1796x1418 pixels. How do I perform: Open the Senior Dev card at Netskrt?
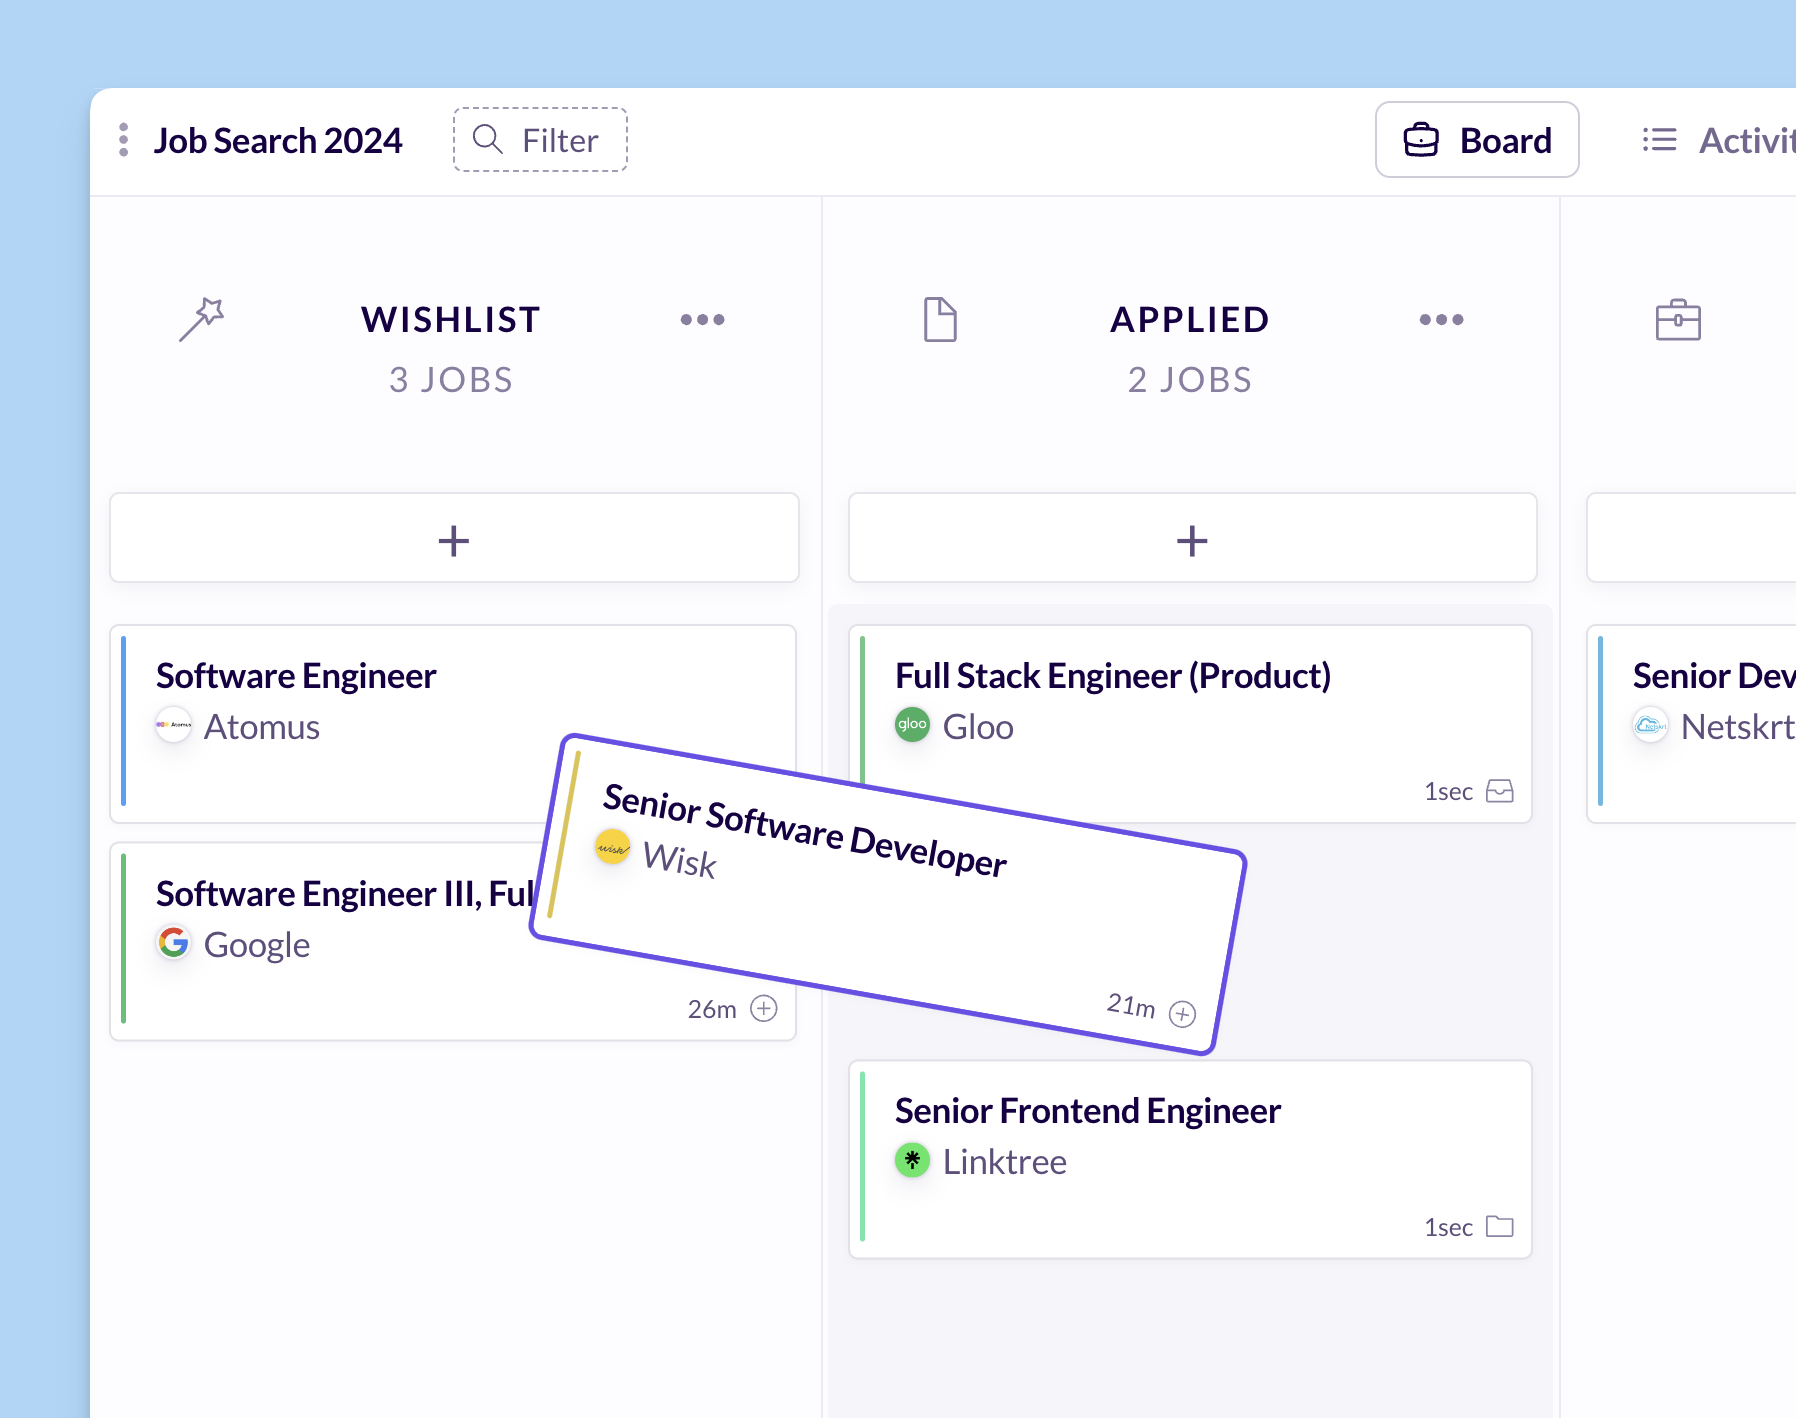(1692, 724)
